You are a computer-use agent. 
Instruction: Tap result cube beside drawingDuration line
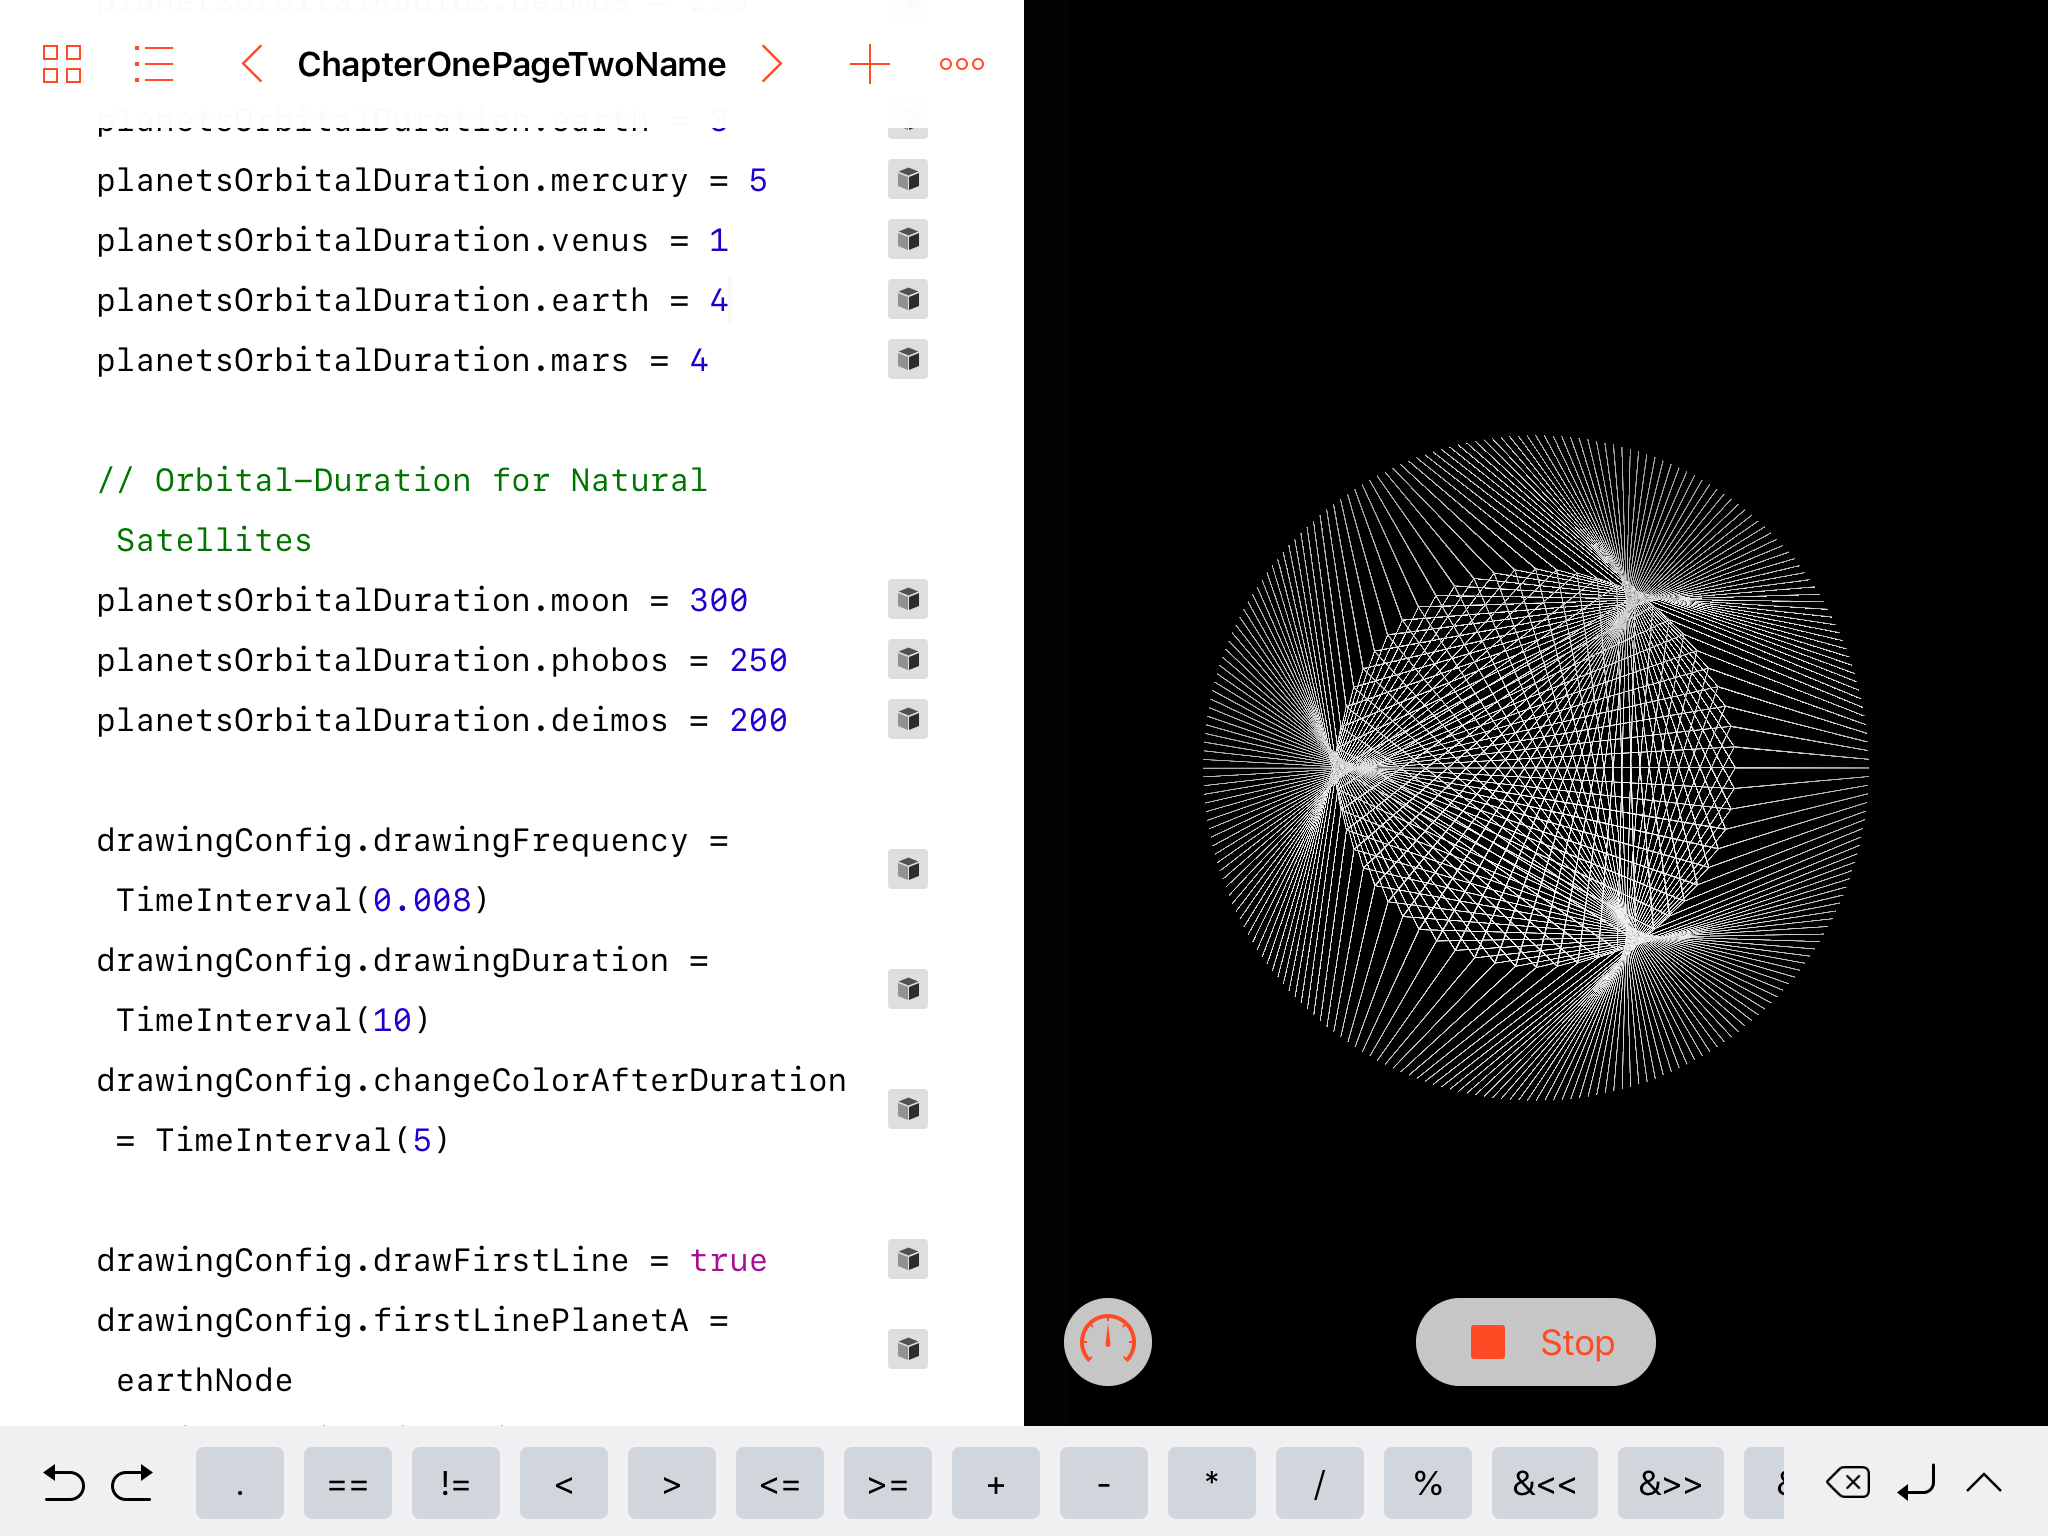coord(908,990)
